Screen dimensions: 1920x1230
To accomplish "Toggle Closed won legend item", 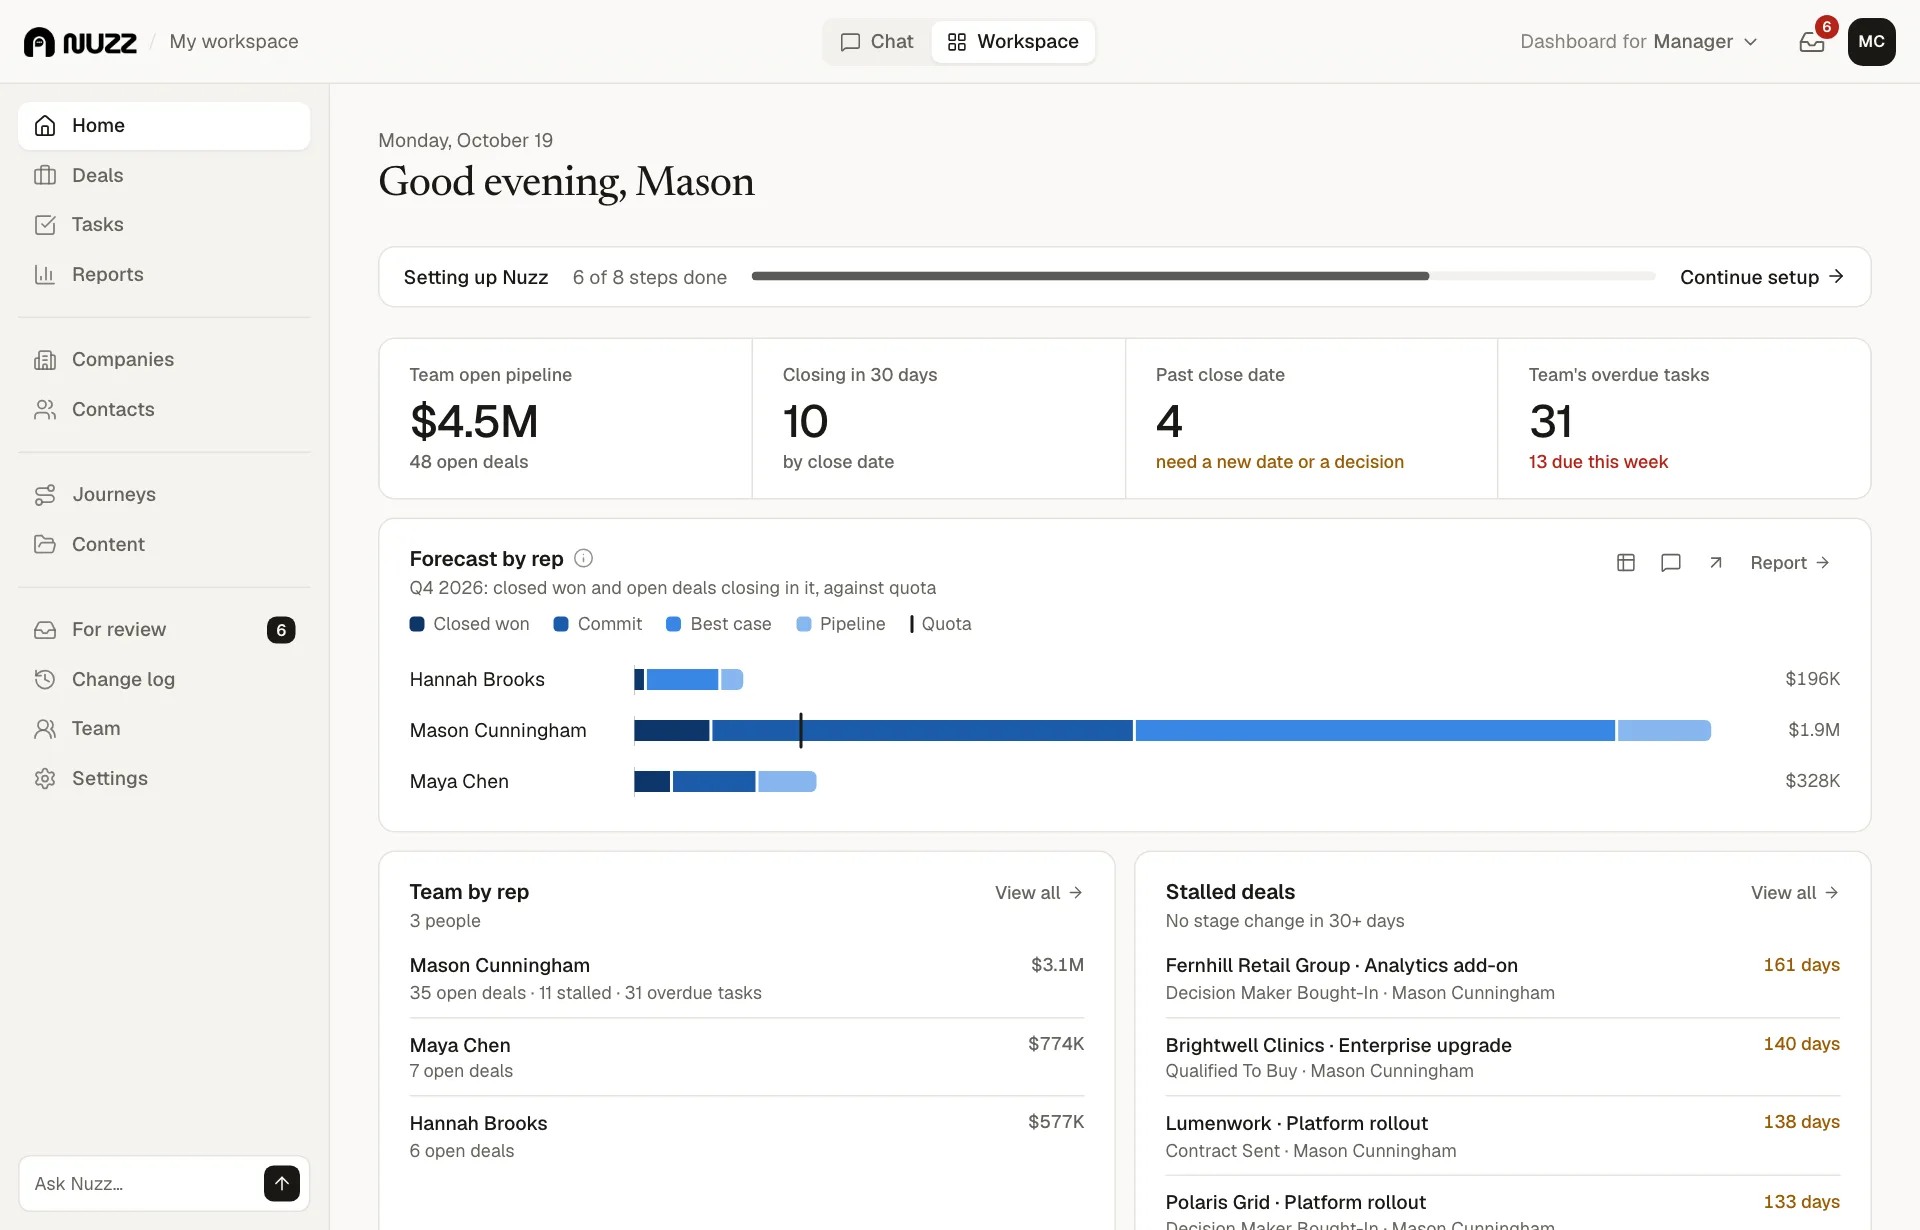I will tap(469, 624).
